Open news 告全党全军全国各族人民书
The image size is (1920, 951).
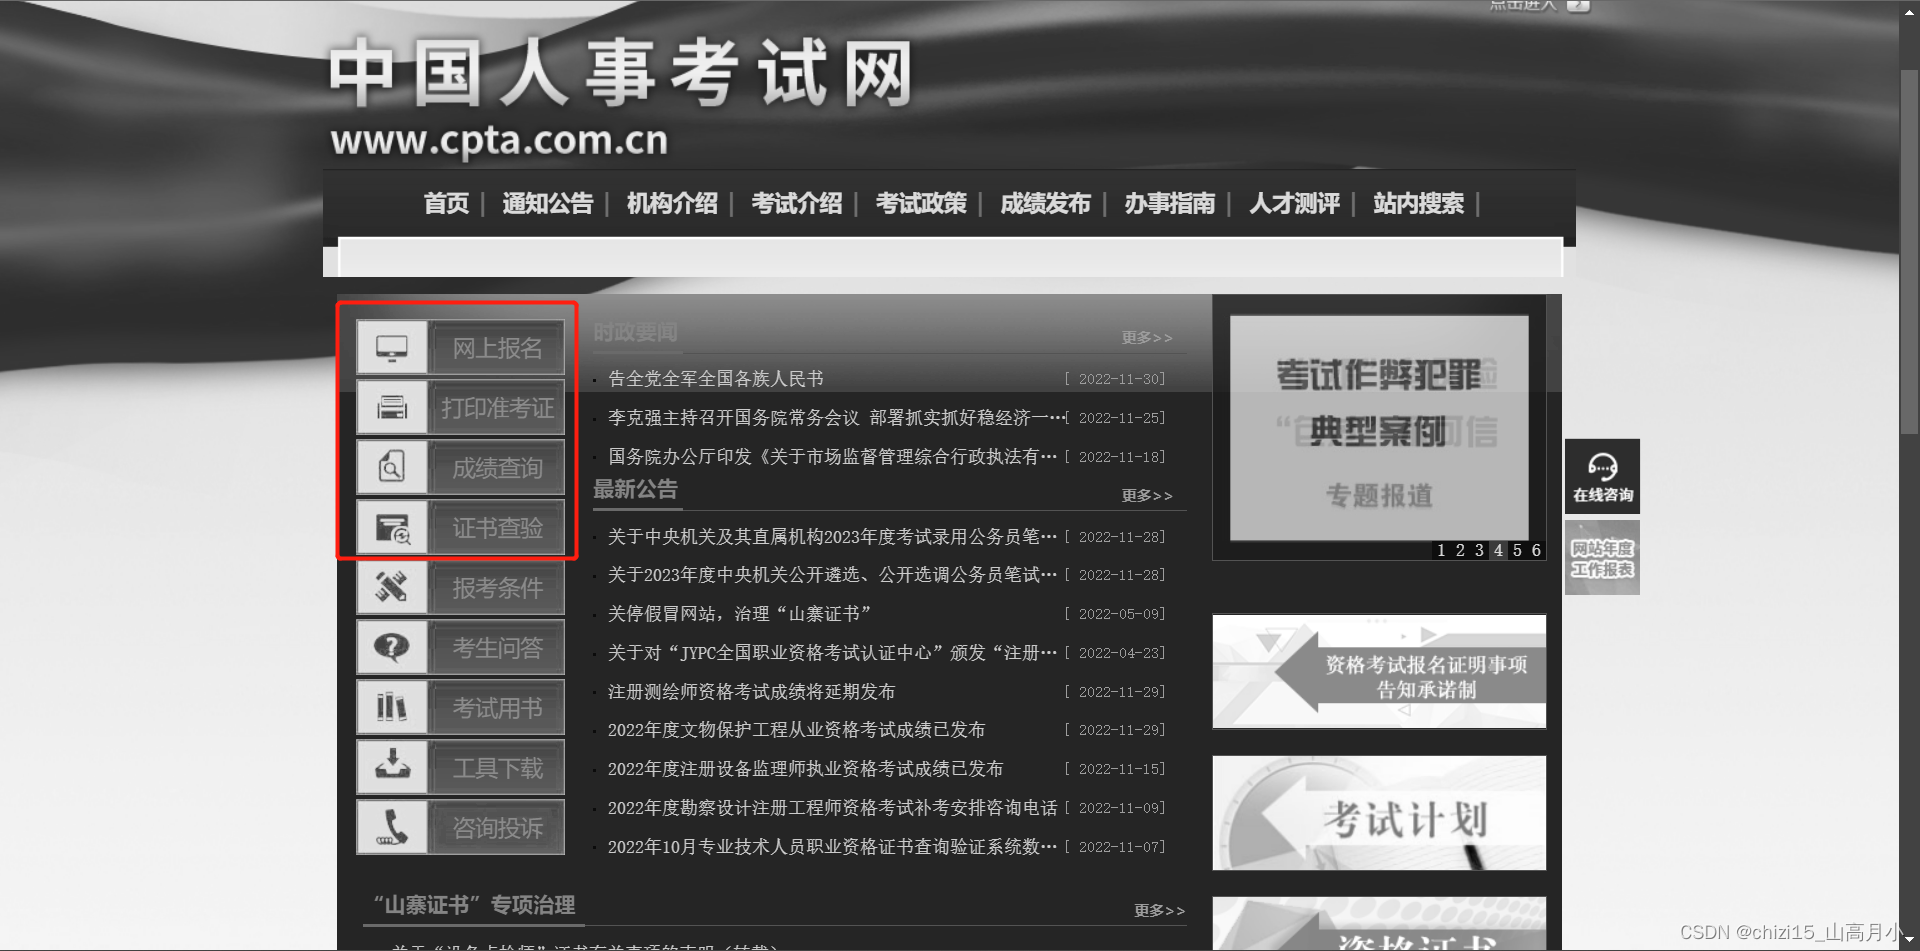tap(716, 379)
